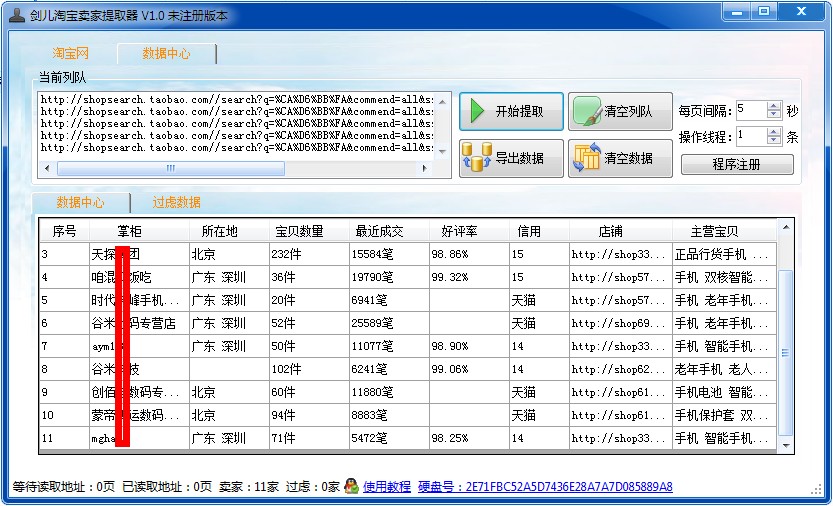
Task: Click the QQ penguin icon in status bar
Action: 351,485
